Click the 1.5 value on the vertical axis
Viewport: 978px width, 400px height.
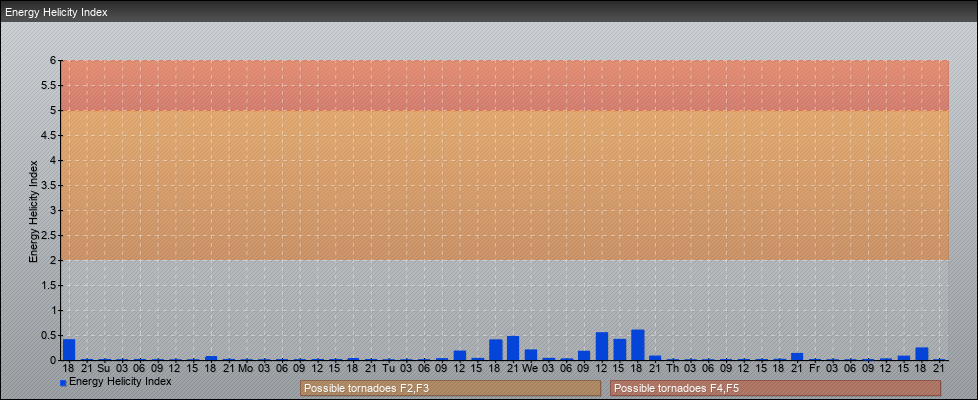click(49, 285)
